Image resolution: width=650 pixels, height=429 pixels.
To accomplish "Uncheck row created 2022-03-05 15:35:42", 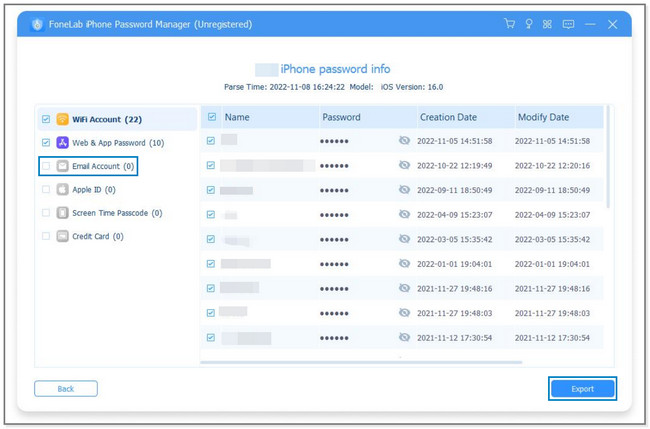I will click(x=211, y=239).
